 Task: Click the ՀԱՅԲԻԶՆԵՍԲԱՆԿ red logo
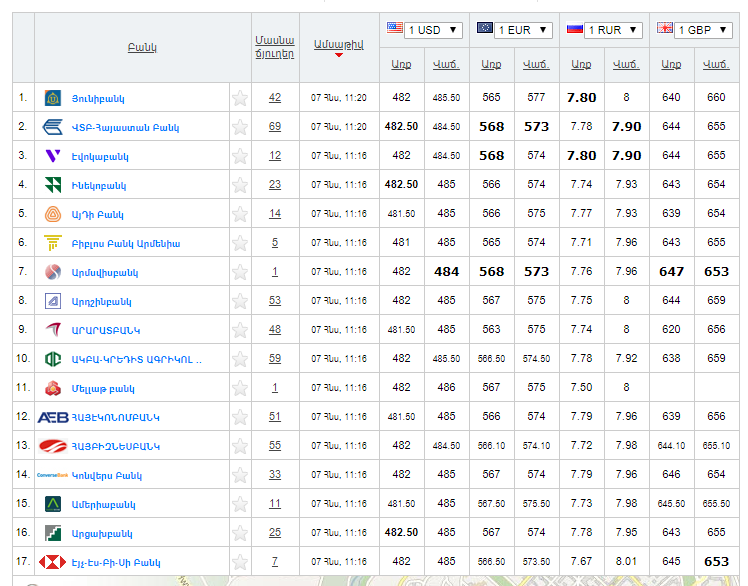pyautogui.click(x=52, y=446)
